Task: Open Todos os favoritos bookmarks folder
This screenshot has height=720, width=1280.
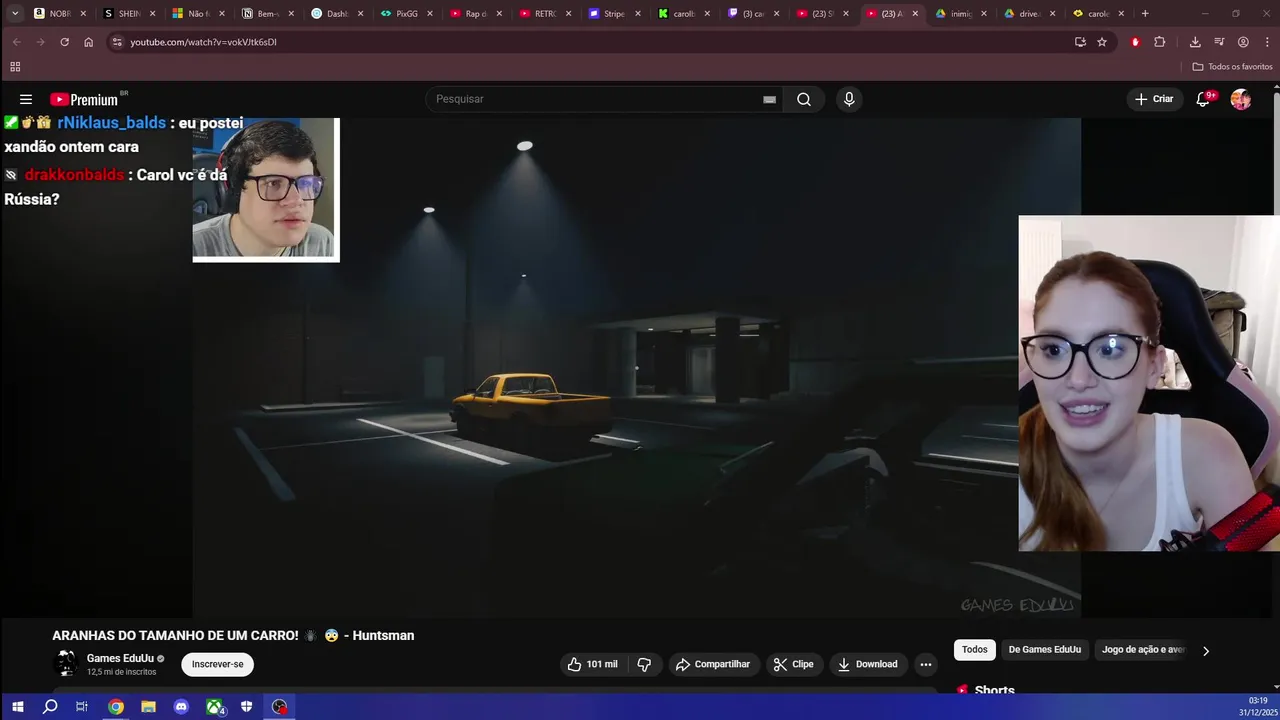Action: coord(1232,67)
